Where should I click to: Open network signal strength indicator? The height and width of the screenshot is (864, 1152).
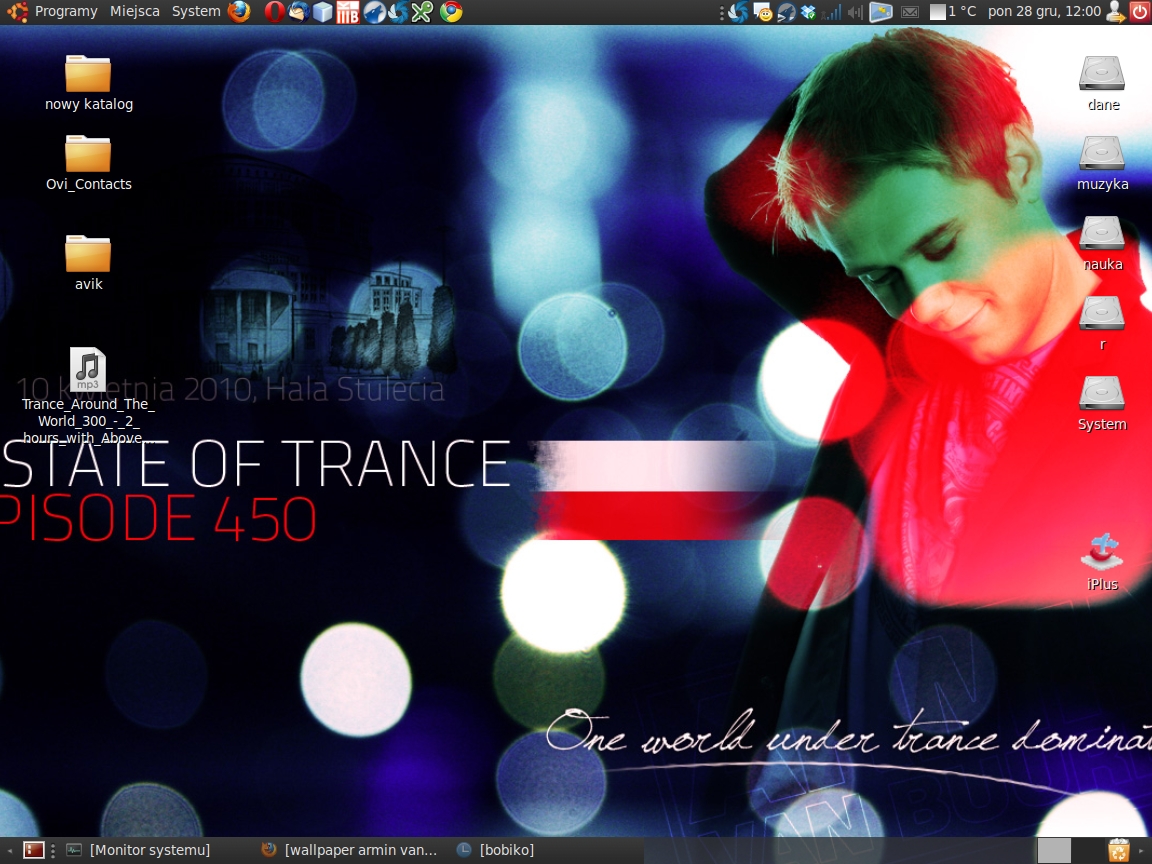(x=832, y=12)
